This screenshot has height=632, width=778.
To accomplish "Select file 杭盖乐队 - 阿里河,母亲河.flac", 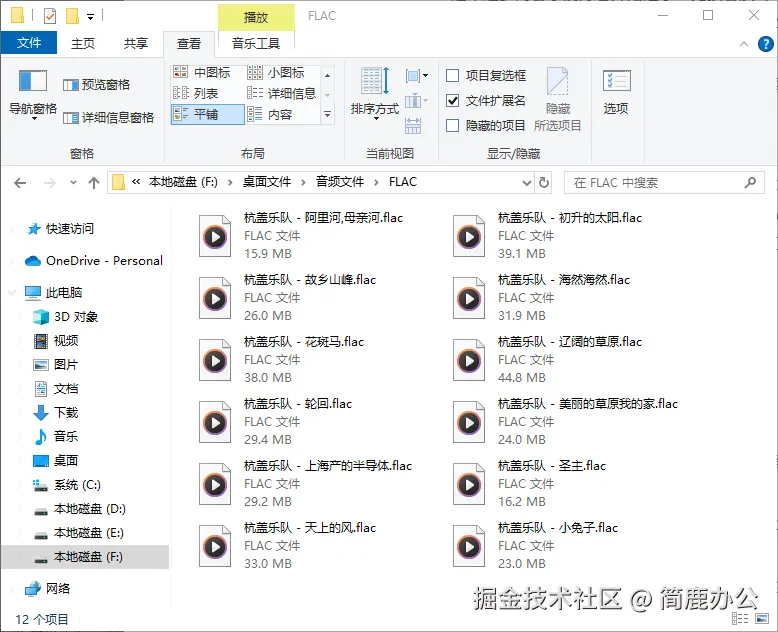I will click(x=301, y=236).
